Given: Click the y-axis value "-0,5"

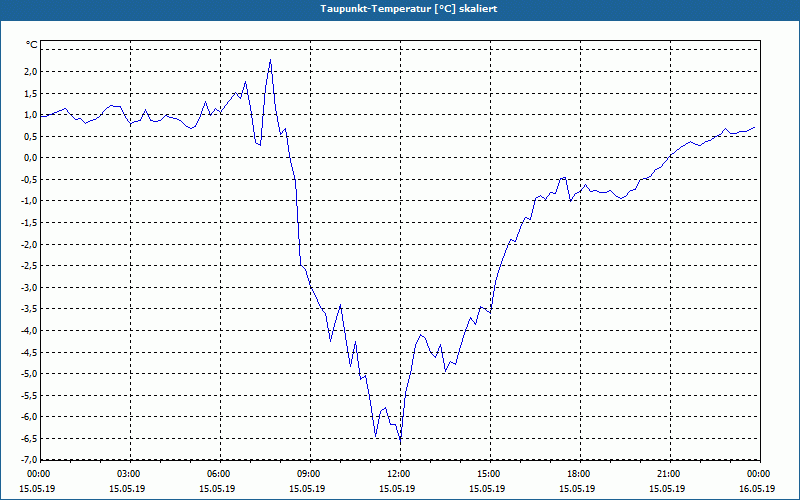Looking at the screenshot, I should pos(29,180).
